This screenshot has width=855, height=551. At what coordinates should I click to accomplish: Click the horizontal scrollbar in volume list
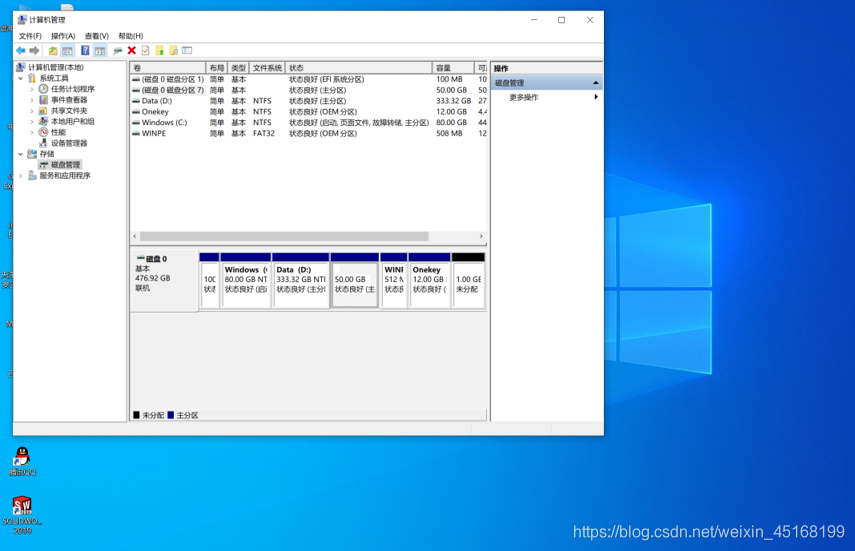pos(284,236)
